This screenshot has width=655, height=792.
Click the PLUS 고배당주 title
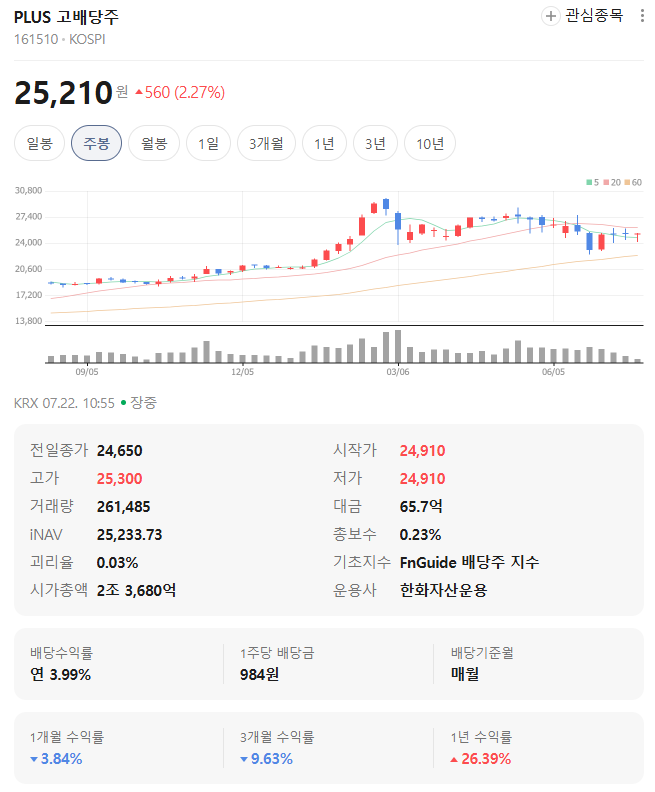click(66, 17)
